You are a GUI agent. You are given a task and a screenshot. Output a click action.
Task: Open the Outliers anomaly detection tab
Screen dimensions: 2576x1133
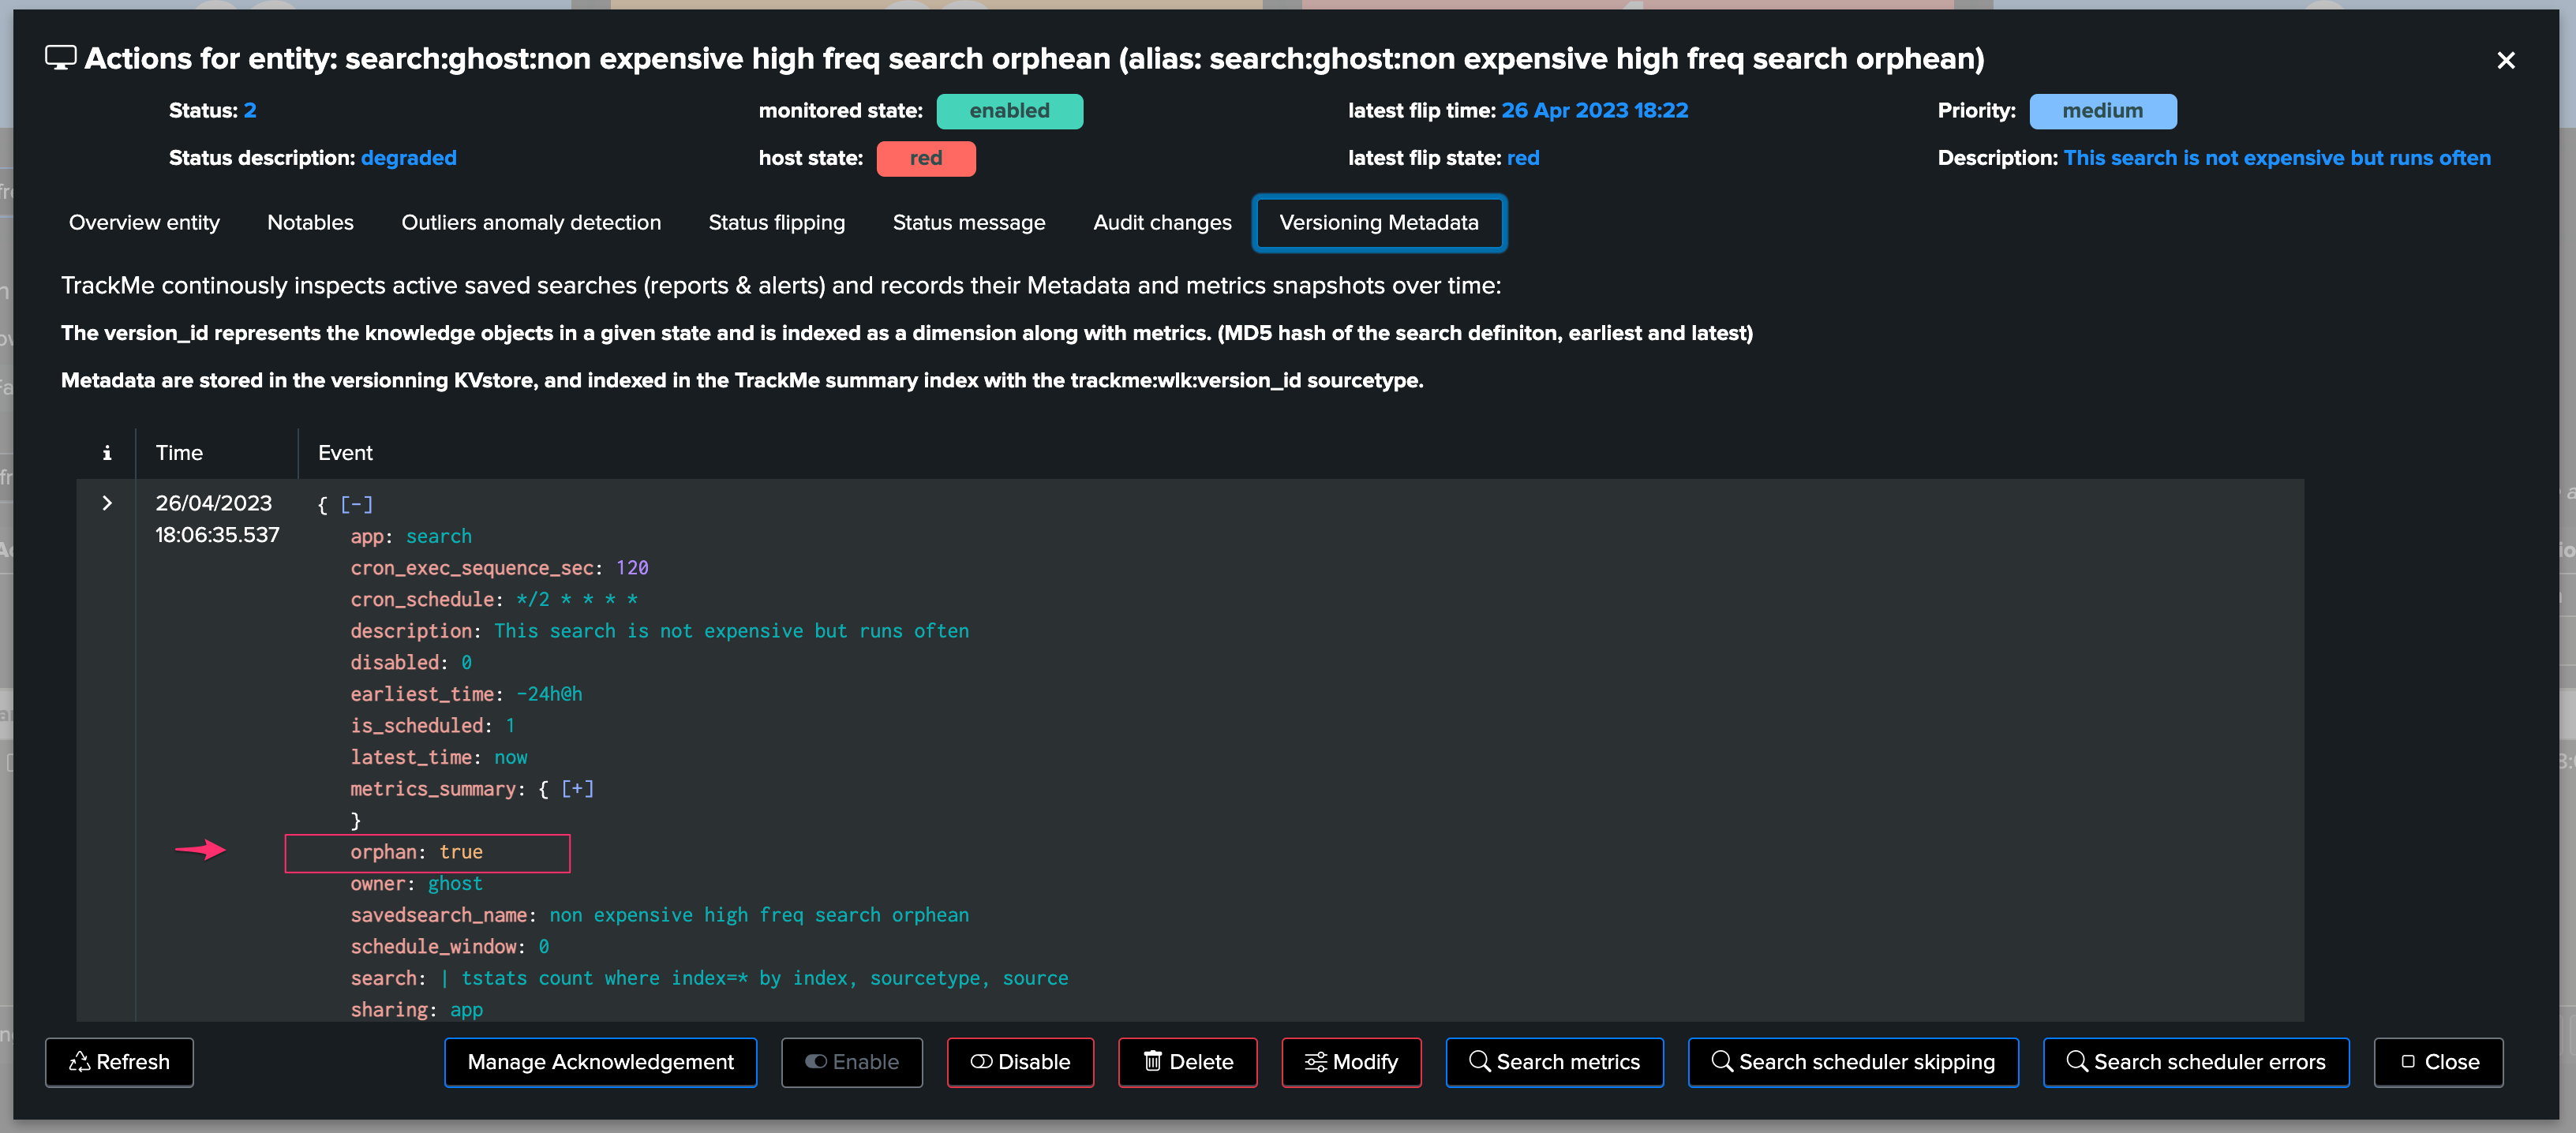[531, 223]
